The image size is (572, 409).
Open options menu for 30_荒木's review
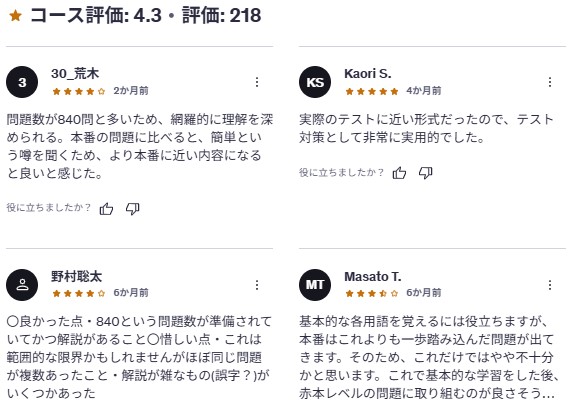click(x=257, y=82)
